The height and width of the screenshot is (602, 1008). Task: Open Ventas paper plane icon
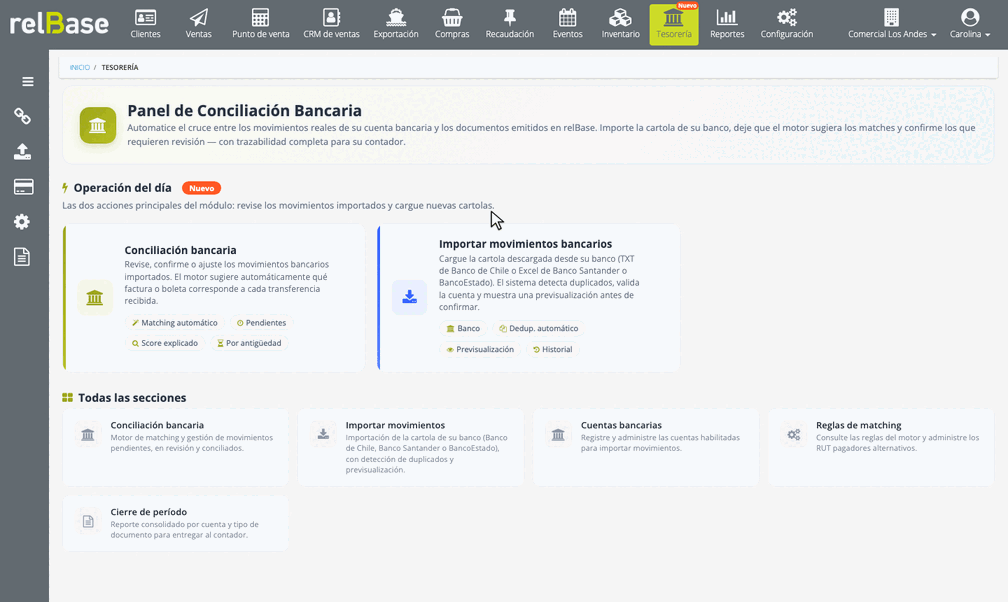[199, 17]
